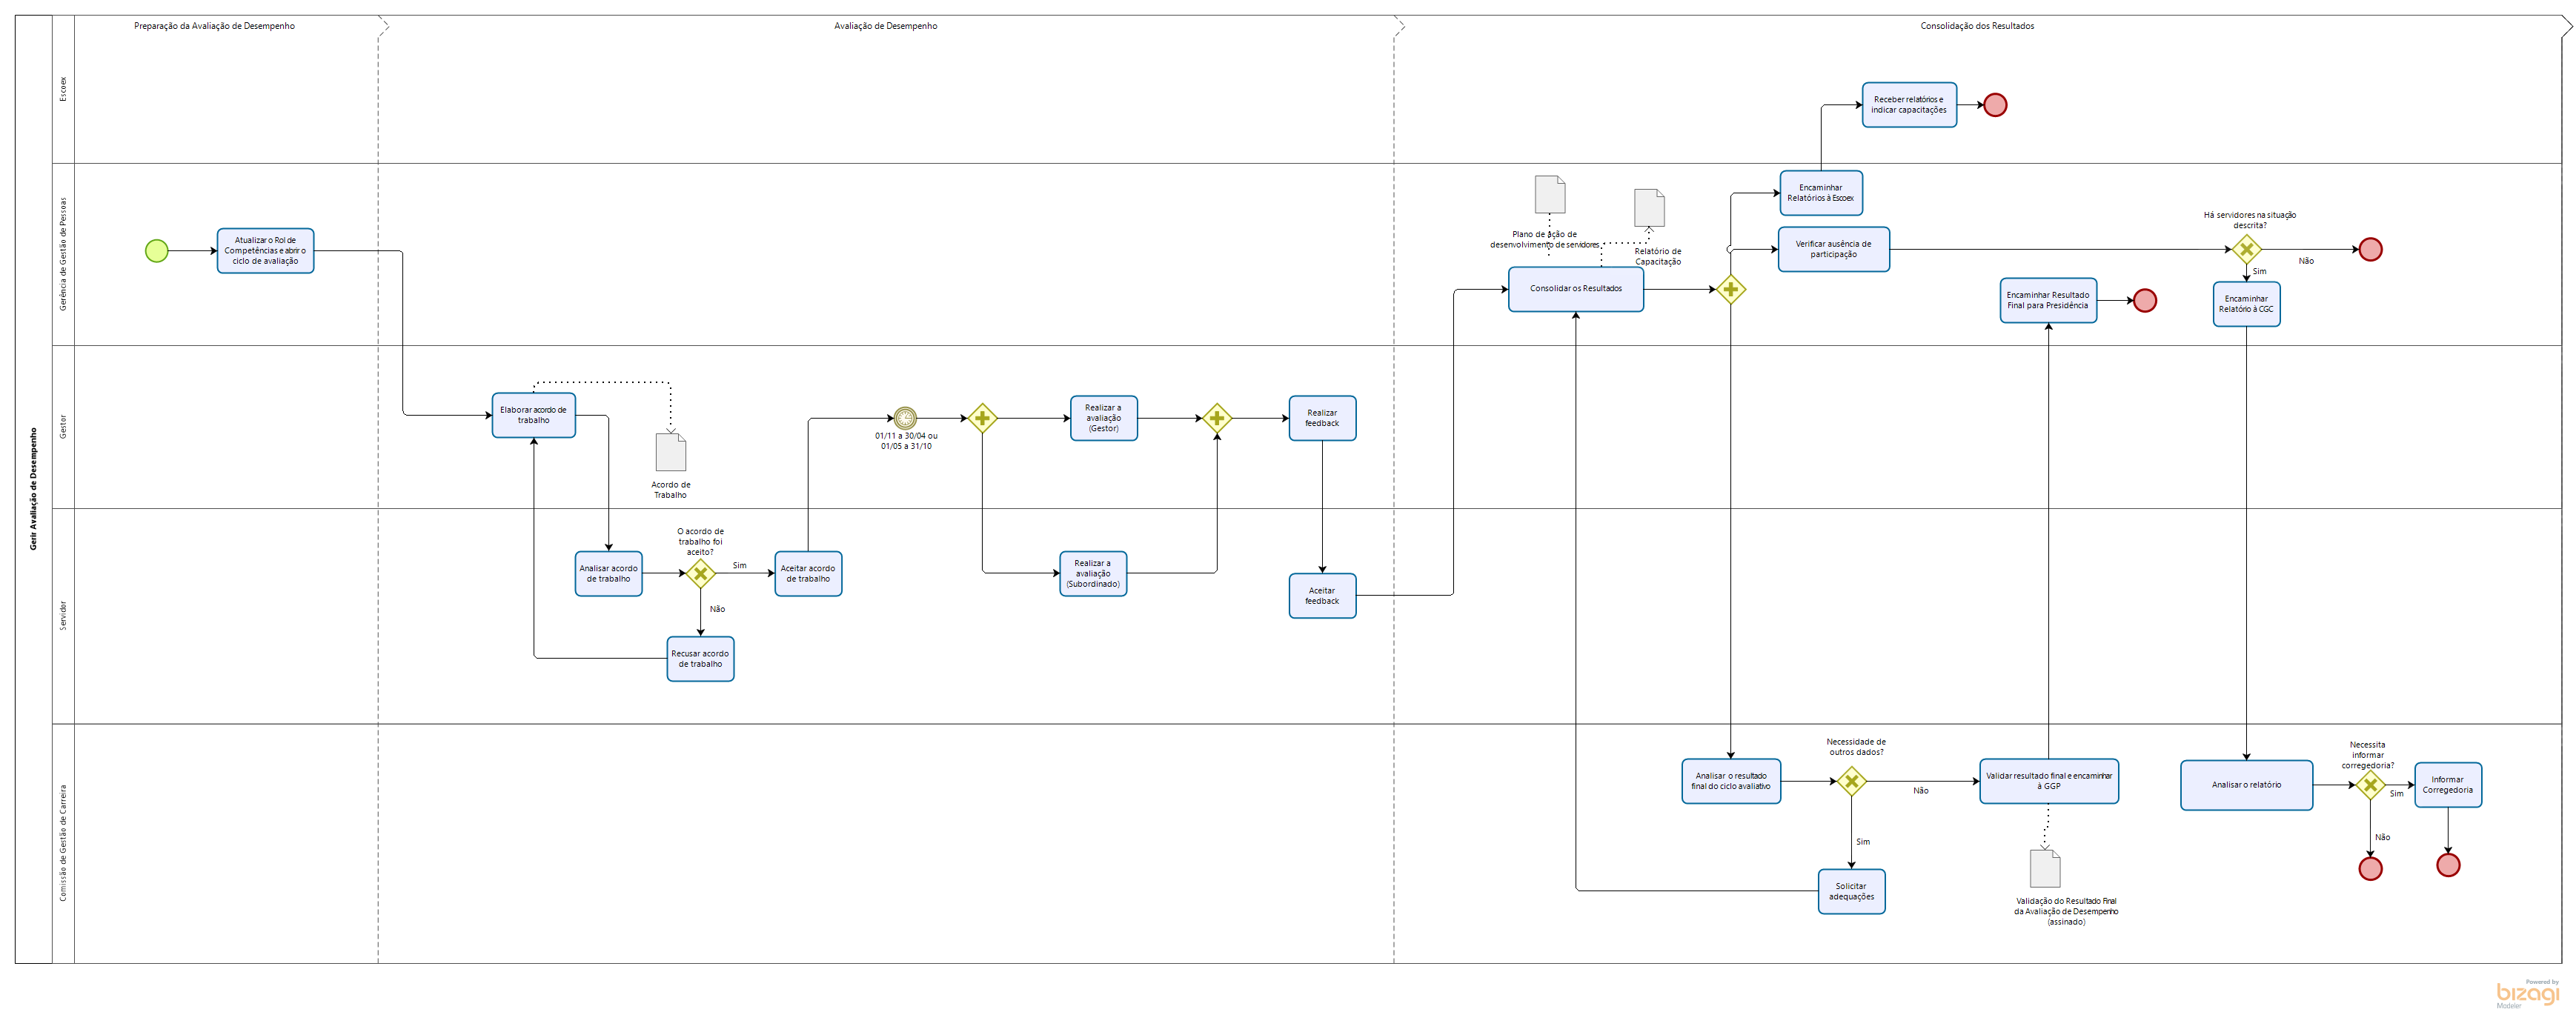This screenshot has height=1032, width=2576.
Task: Select the 'Relatório de Capacitação' document icon
Action: [1649, 208]
